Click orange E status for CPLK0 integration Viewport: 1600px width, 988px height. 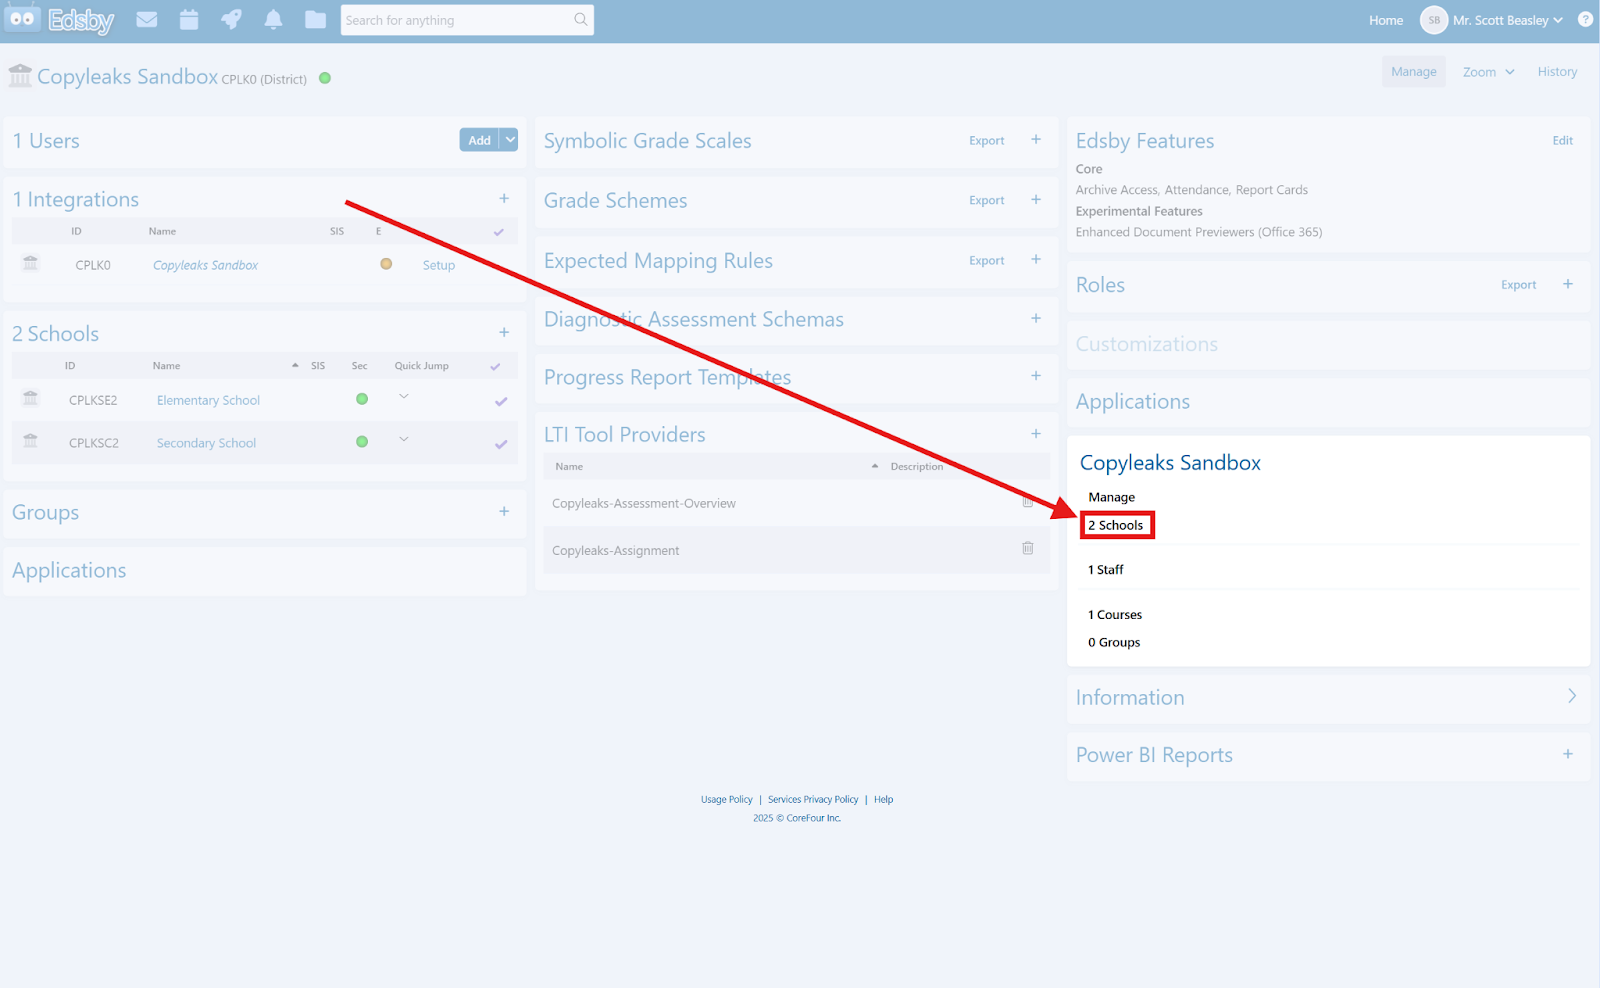point(386,264)
